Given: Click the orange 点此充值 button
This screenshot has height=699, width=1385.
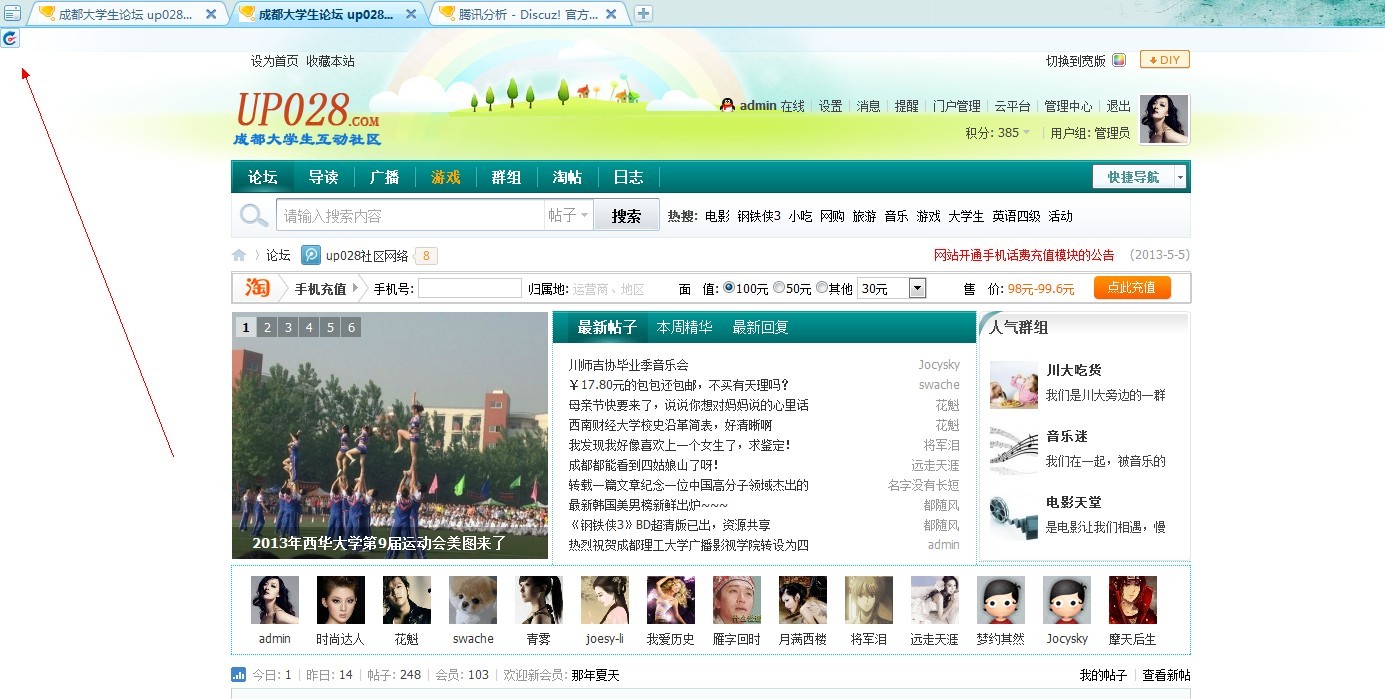Looking at the screenshot, I should pos(1132,288).
